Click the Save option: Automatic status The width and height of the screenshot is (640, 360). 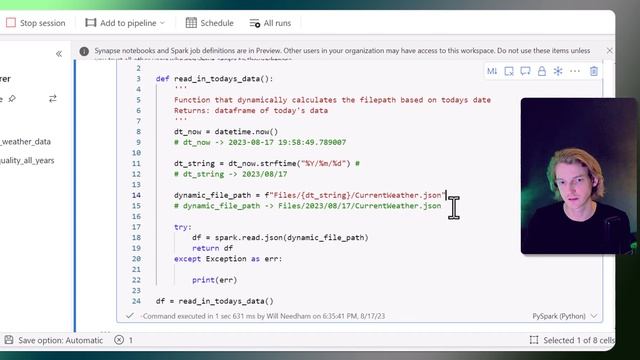pyautogui.click(x=54, y=340)
